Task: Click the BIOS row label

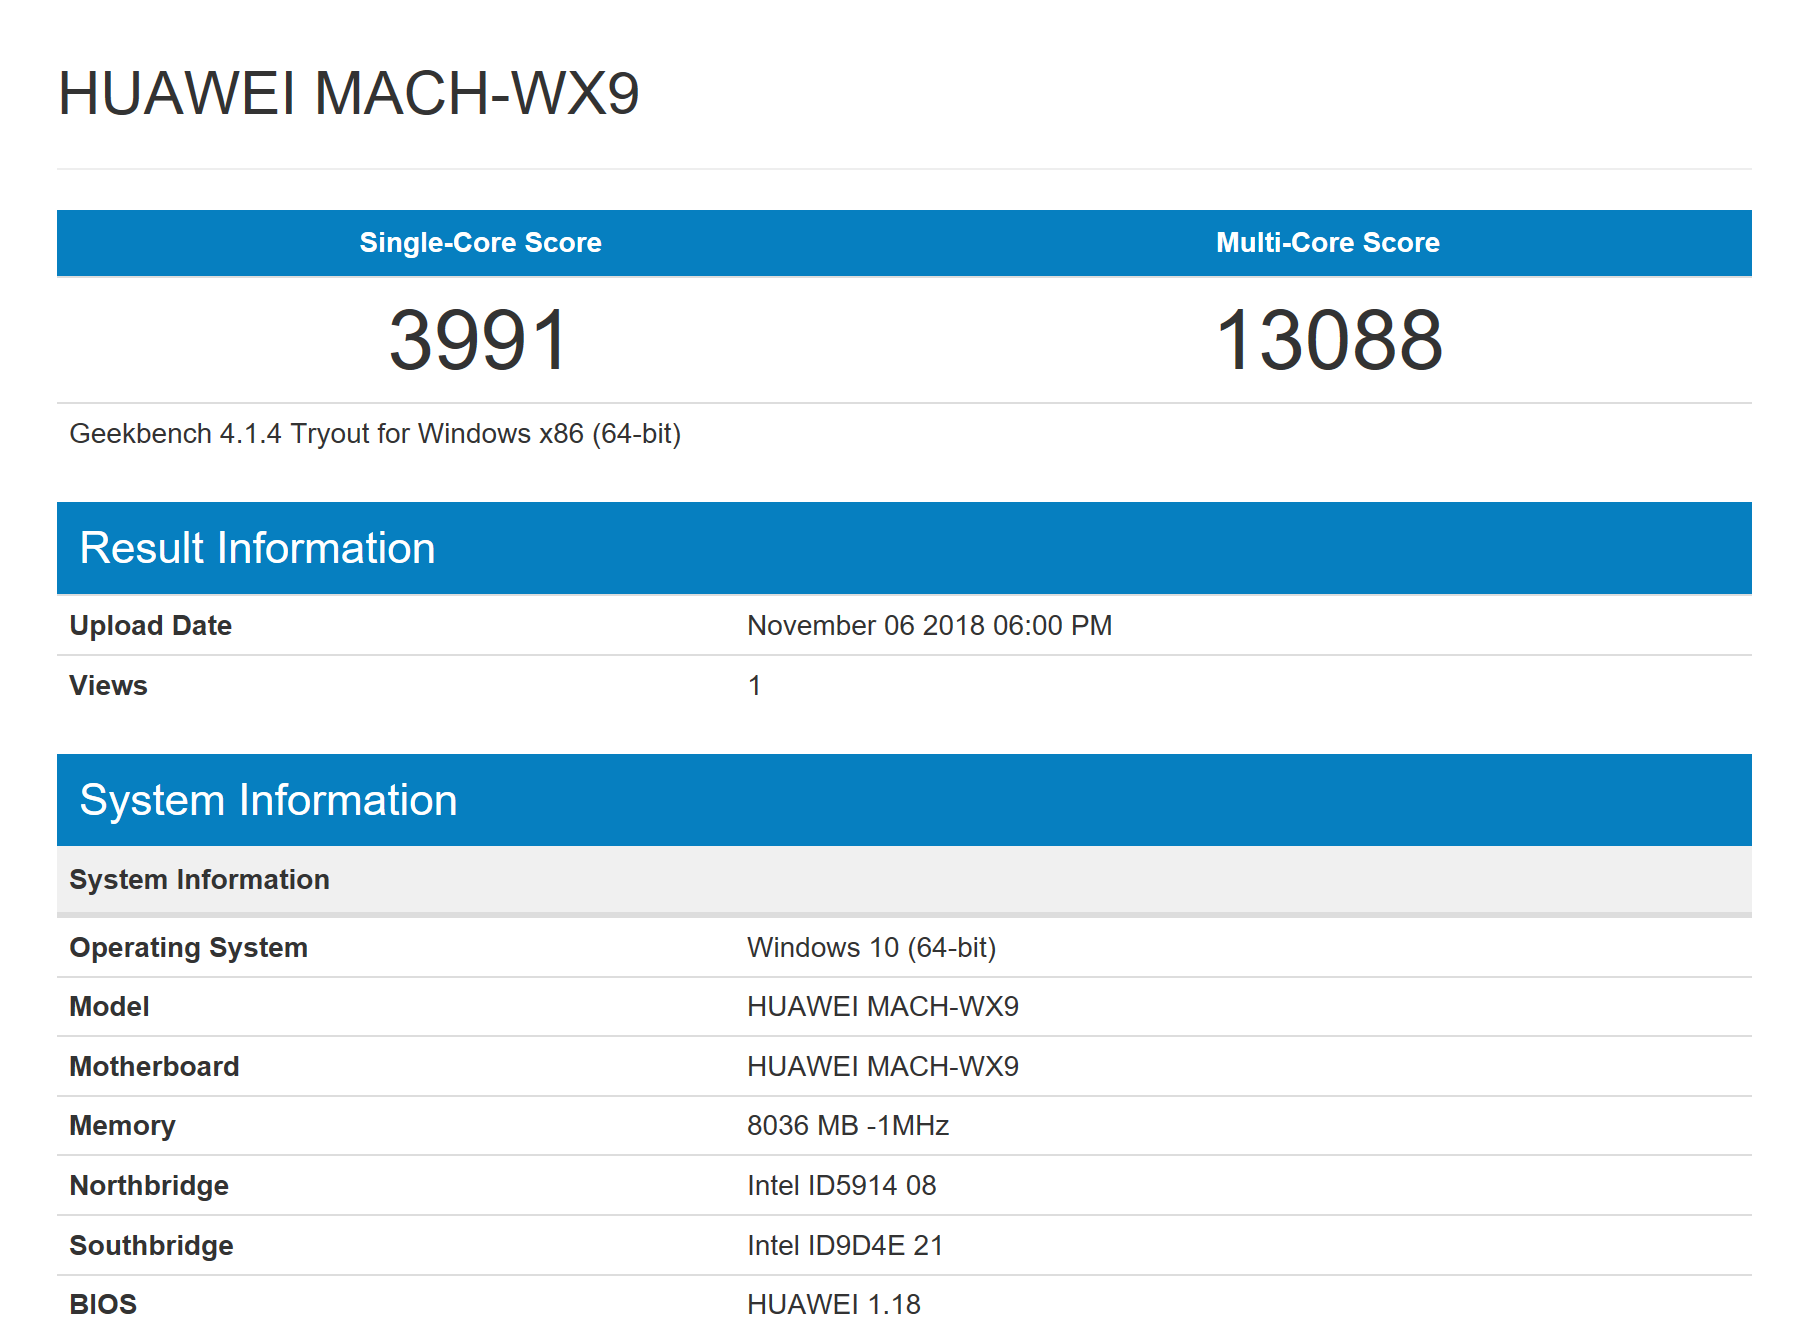Action: pyautogui.click(x=103, y=1305)
